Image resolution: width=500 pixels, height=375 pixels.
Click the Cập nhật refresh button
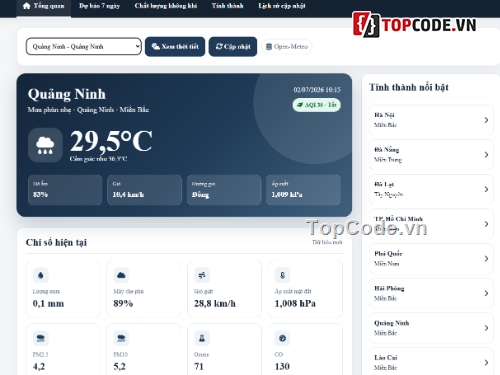point(233,46)
